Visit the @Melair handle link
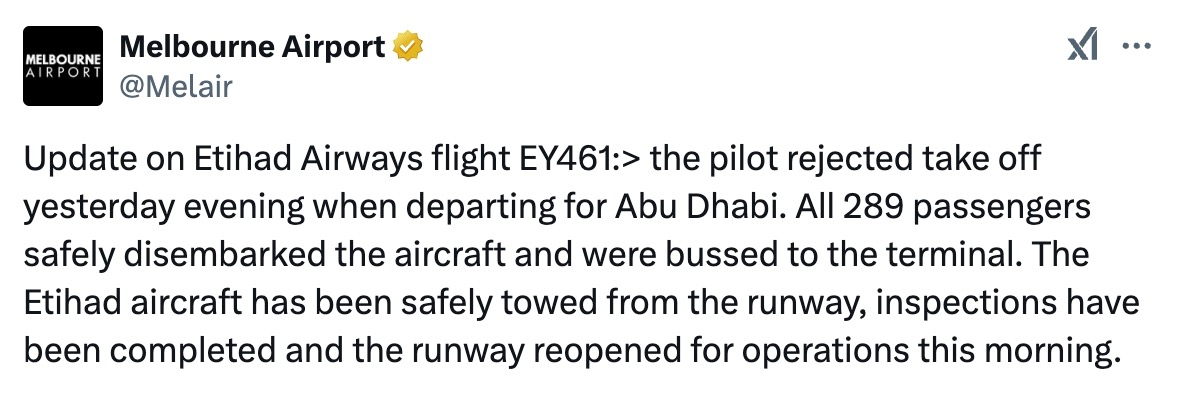This screenshot has height=400, width=1178. click(x=176, y=86)
